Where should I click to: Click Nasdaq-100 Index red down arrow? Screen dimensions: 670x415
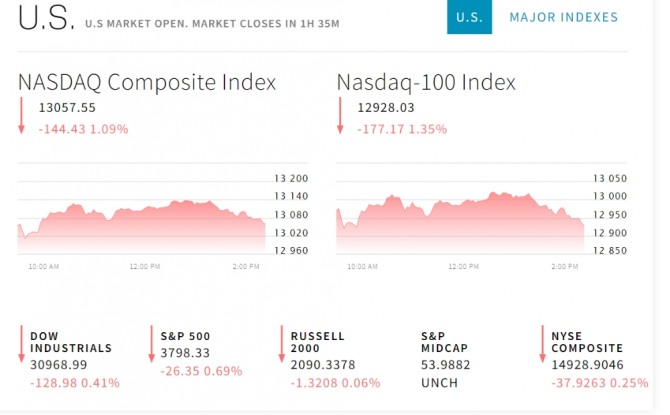click(x=340, y=117)
